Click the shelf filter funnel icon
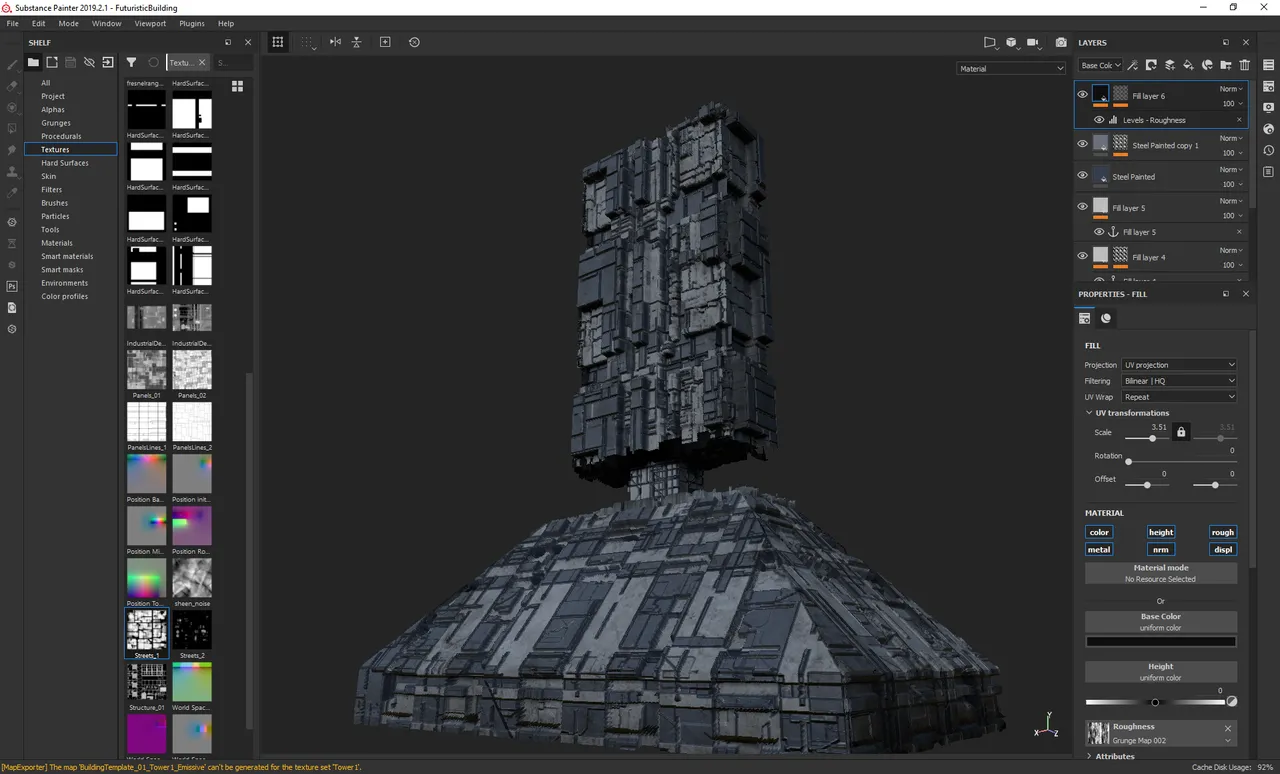This screenshot has width=1280, height=774. (x=131, y=62)
